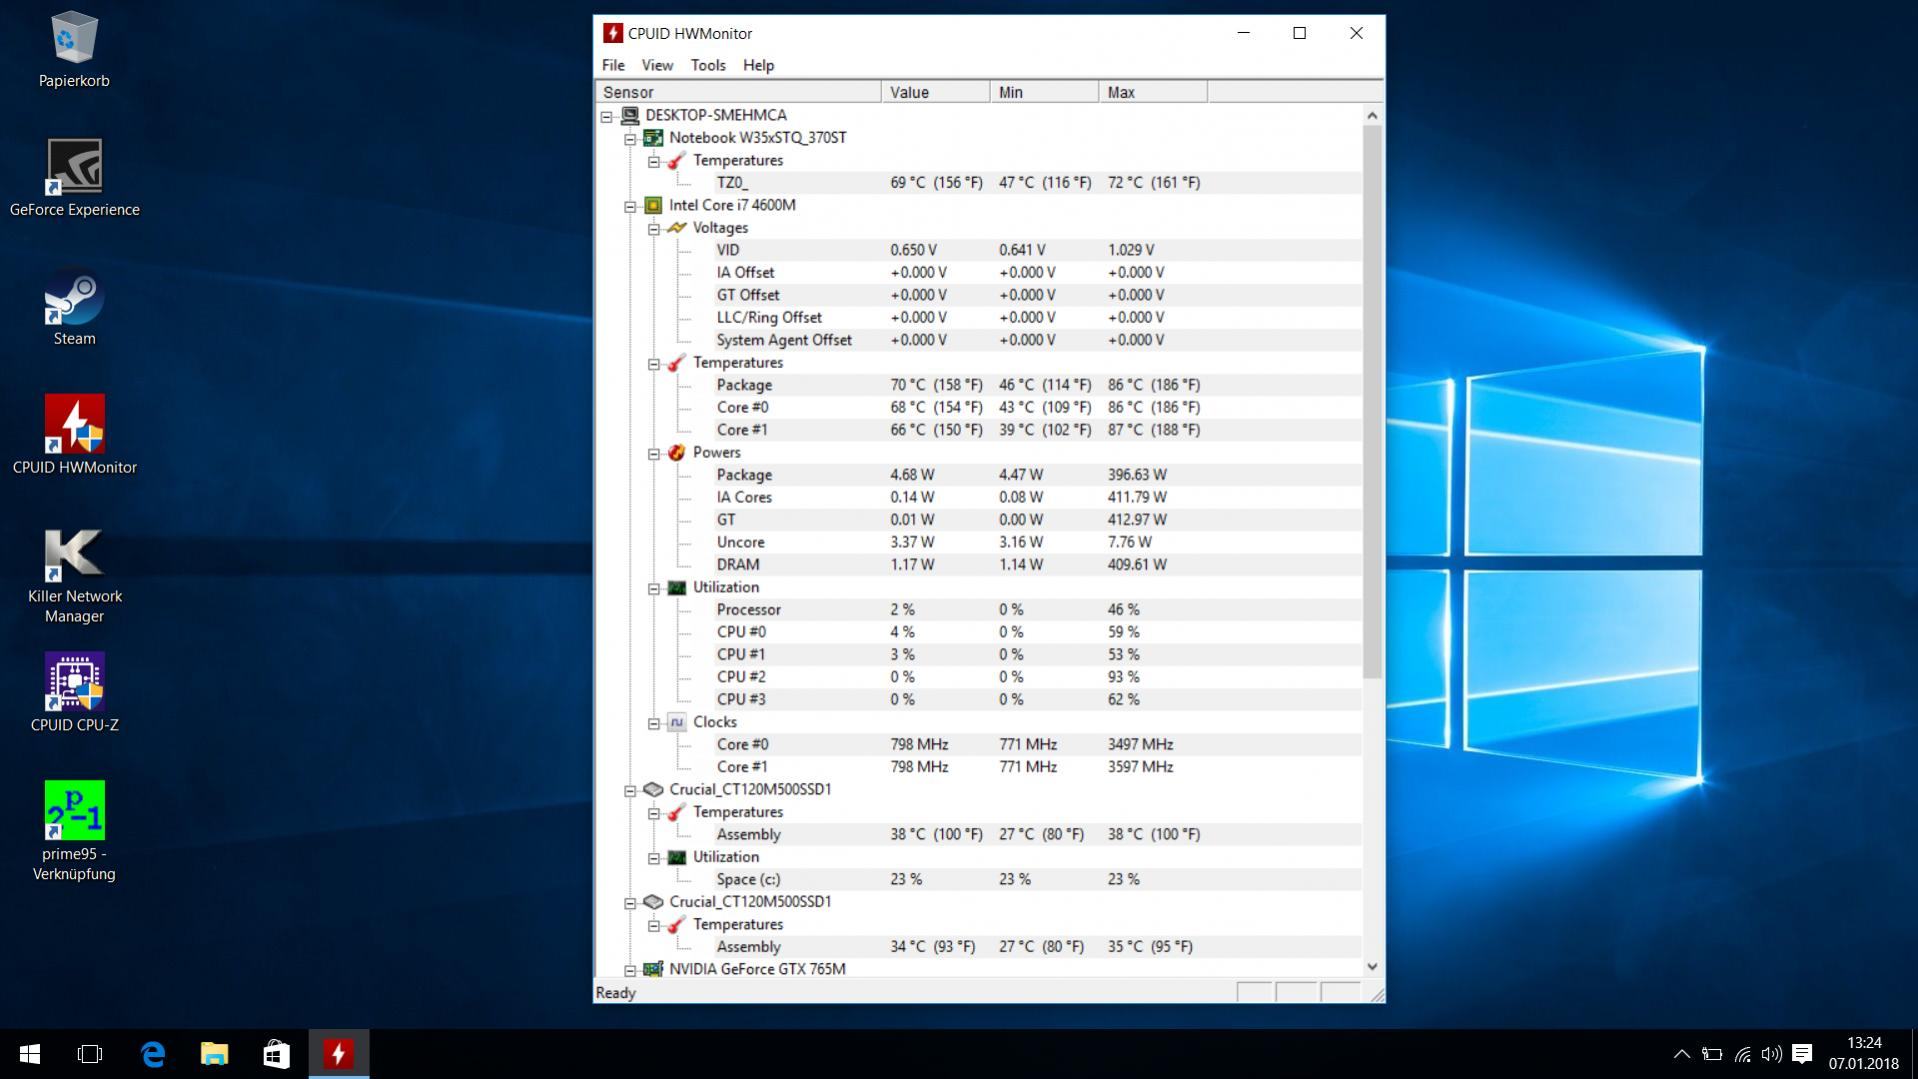Collapse the Voltages section

[x=654, y=229]
